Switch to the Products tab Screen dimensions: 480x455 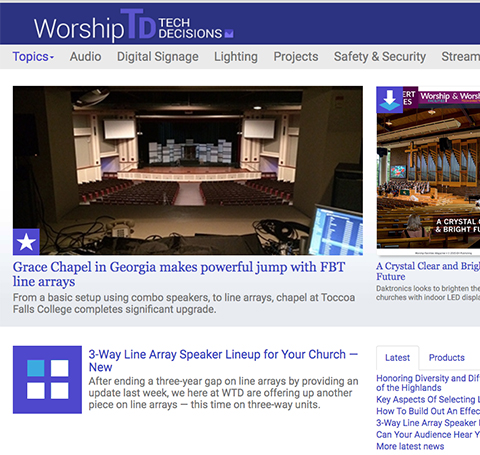click(447, 358)
